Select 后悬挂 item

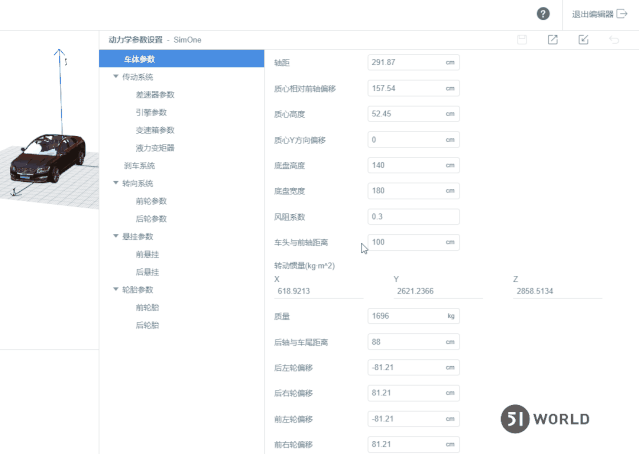coord(147,272)
